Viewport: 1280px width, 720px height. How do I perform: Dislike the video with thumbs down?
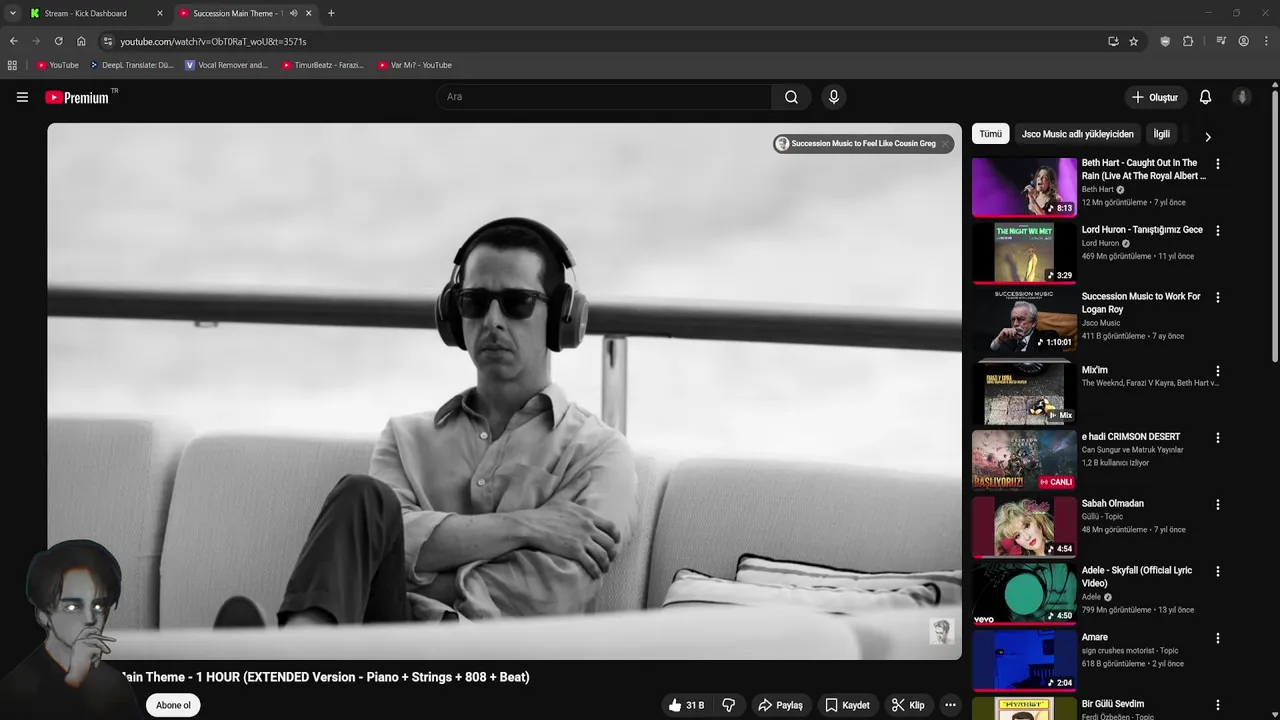[x=728, y=705]
